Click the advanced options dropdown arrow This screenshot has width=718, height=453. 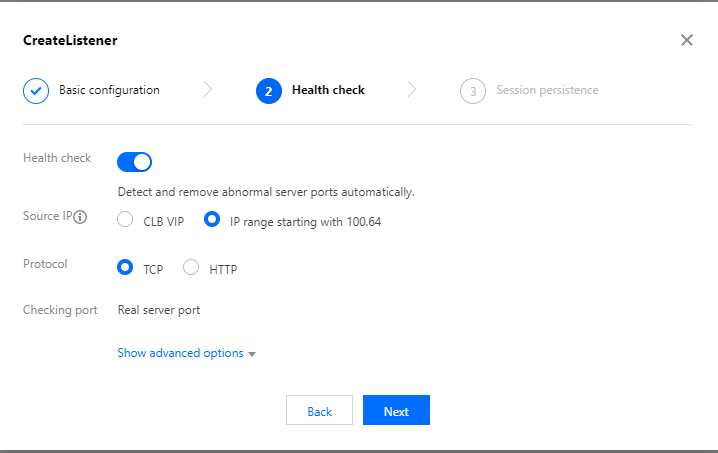pyautogui.click(x=252, y=354)
